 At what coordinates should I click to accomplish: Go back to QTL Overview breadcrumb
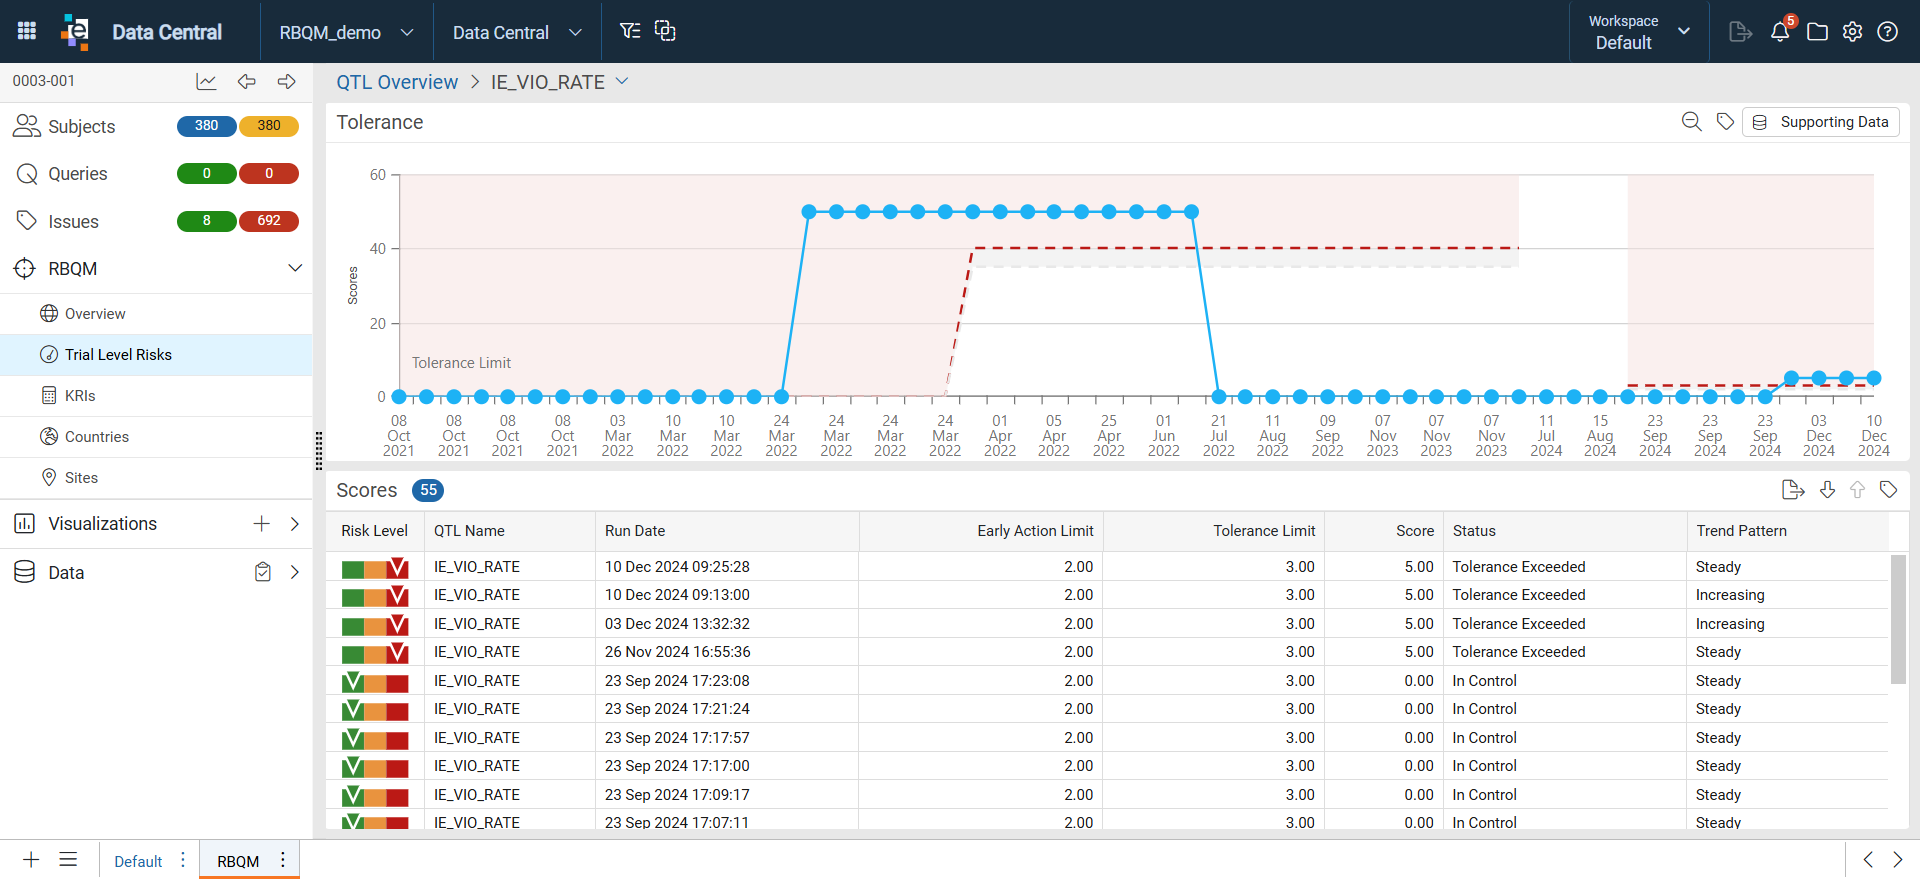(397, 82)
